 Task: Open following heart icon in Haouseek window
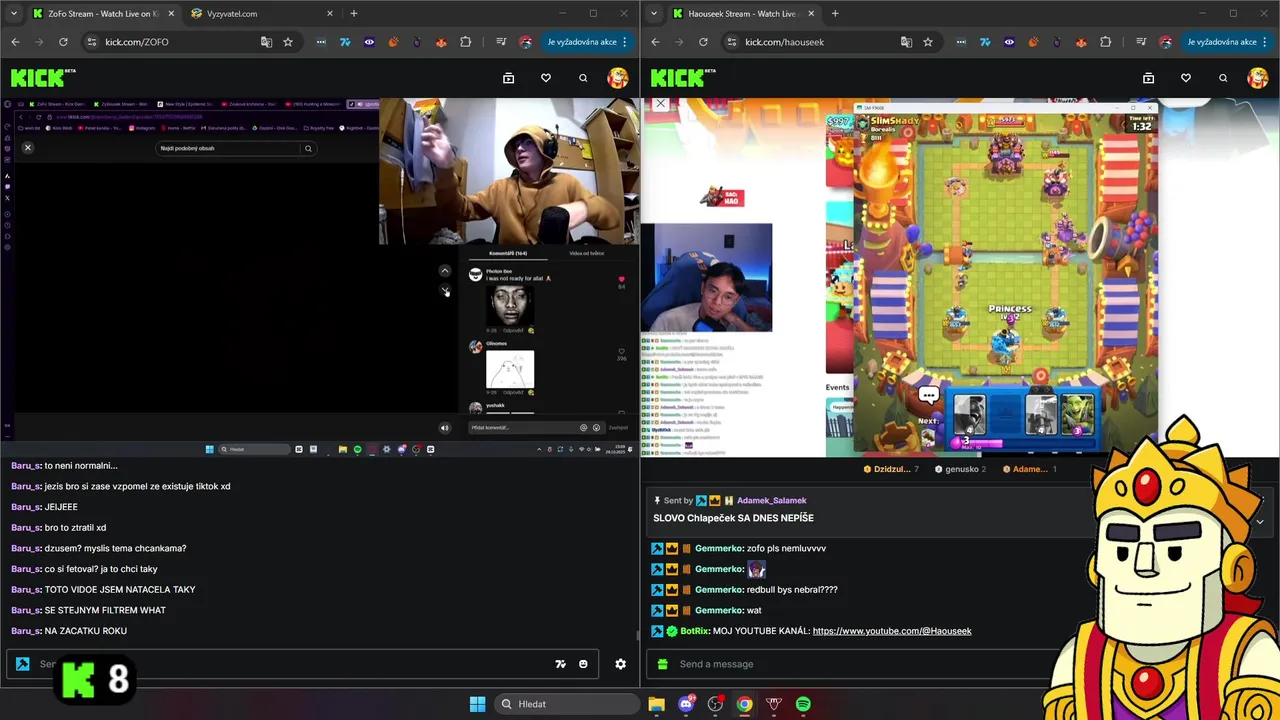click(1186, 78)
